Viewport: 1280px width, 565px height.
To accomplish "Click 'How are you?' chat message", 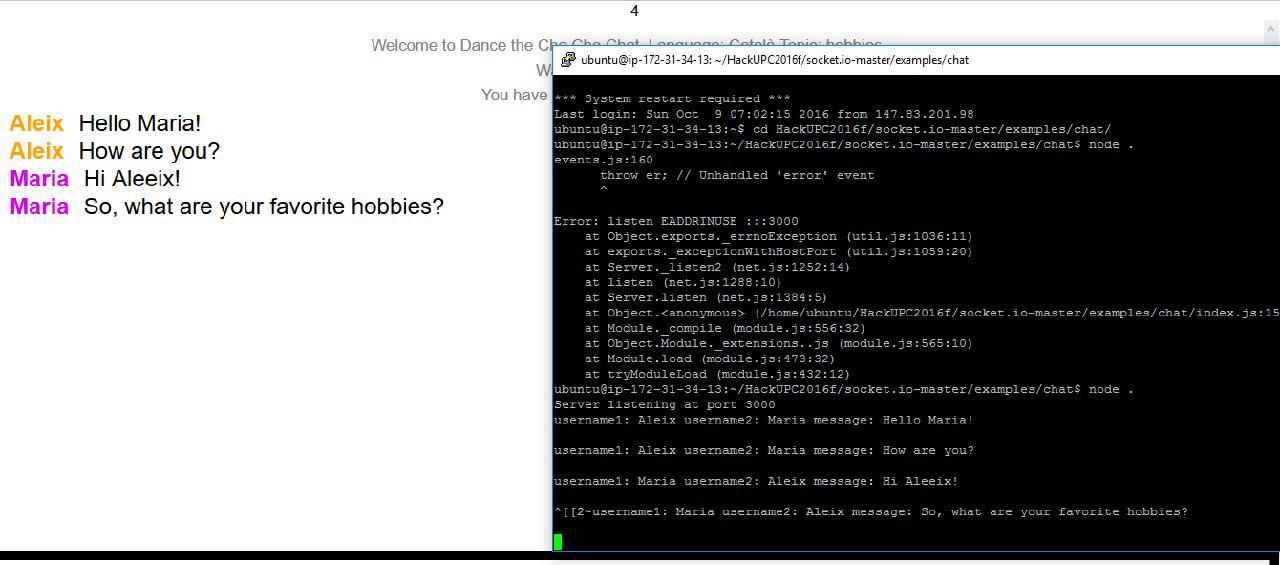I will pyautogui.click(x=149, y=151).
